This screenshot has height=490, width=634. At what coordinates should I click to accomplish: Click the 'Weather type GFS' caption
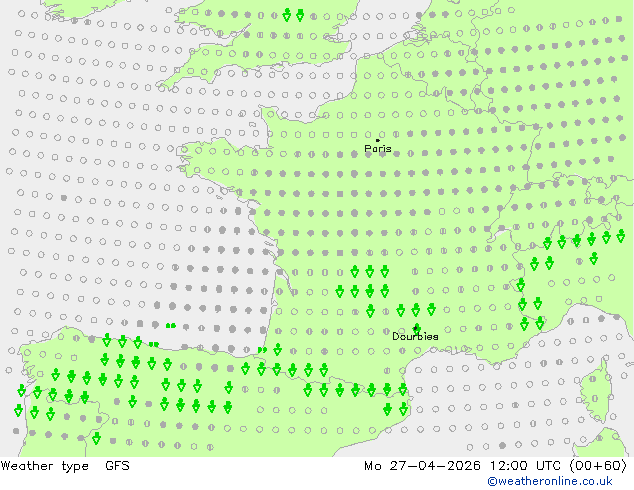[65, 466]
